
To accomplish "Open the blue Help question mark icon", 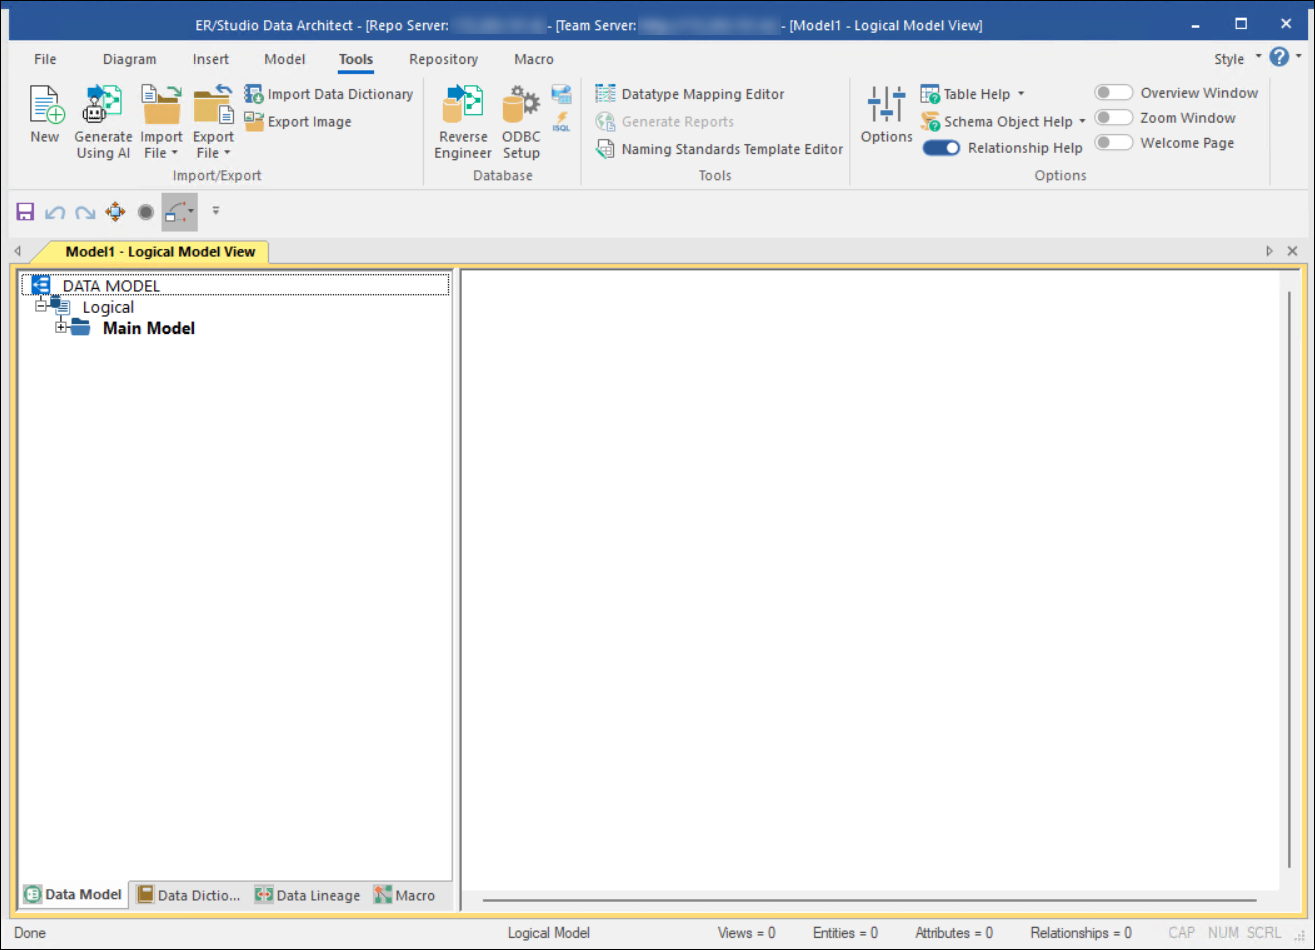I will (1279, 57).
